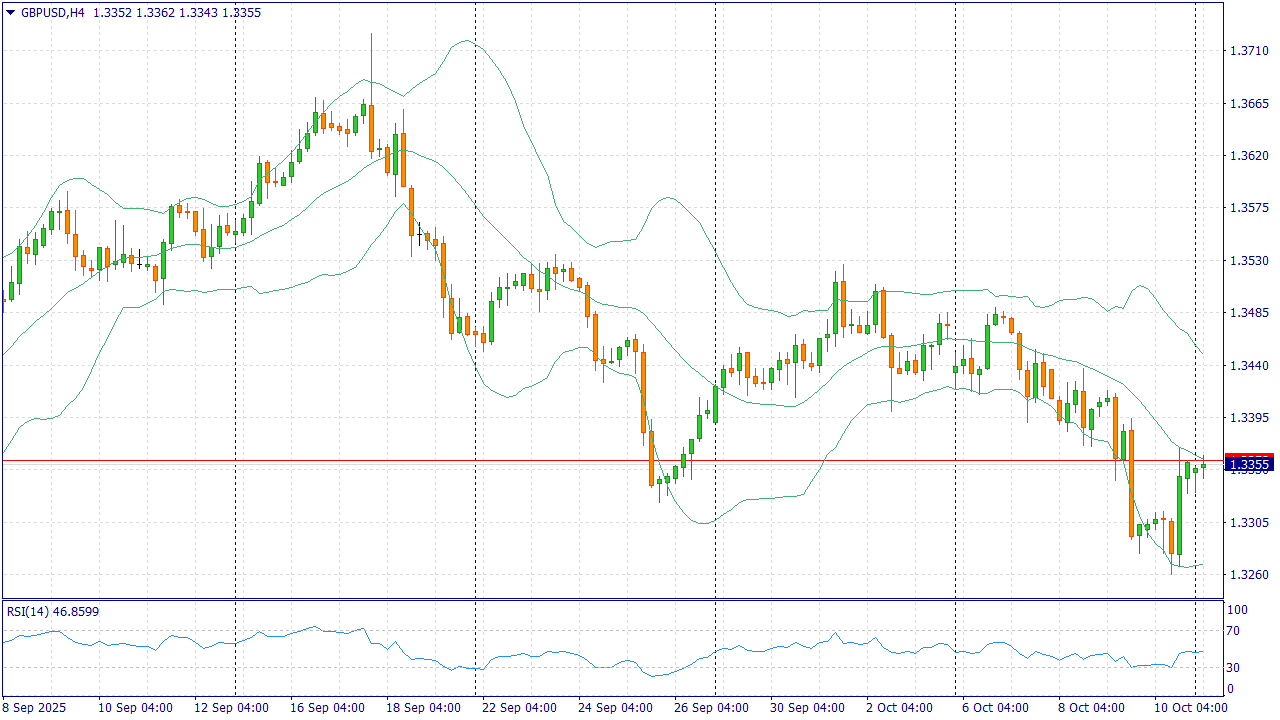Select the 22 Sep 04:00 time label
The width and height of the screenshot is (1280, 720).
[519, 708]
